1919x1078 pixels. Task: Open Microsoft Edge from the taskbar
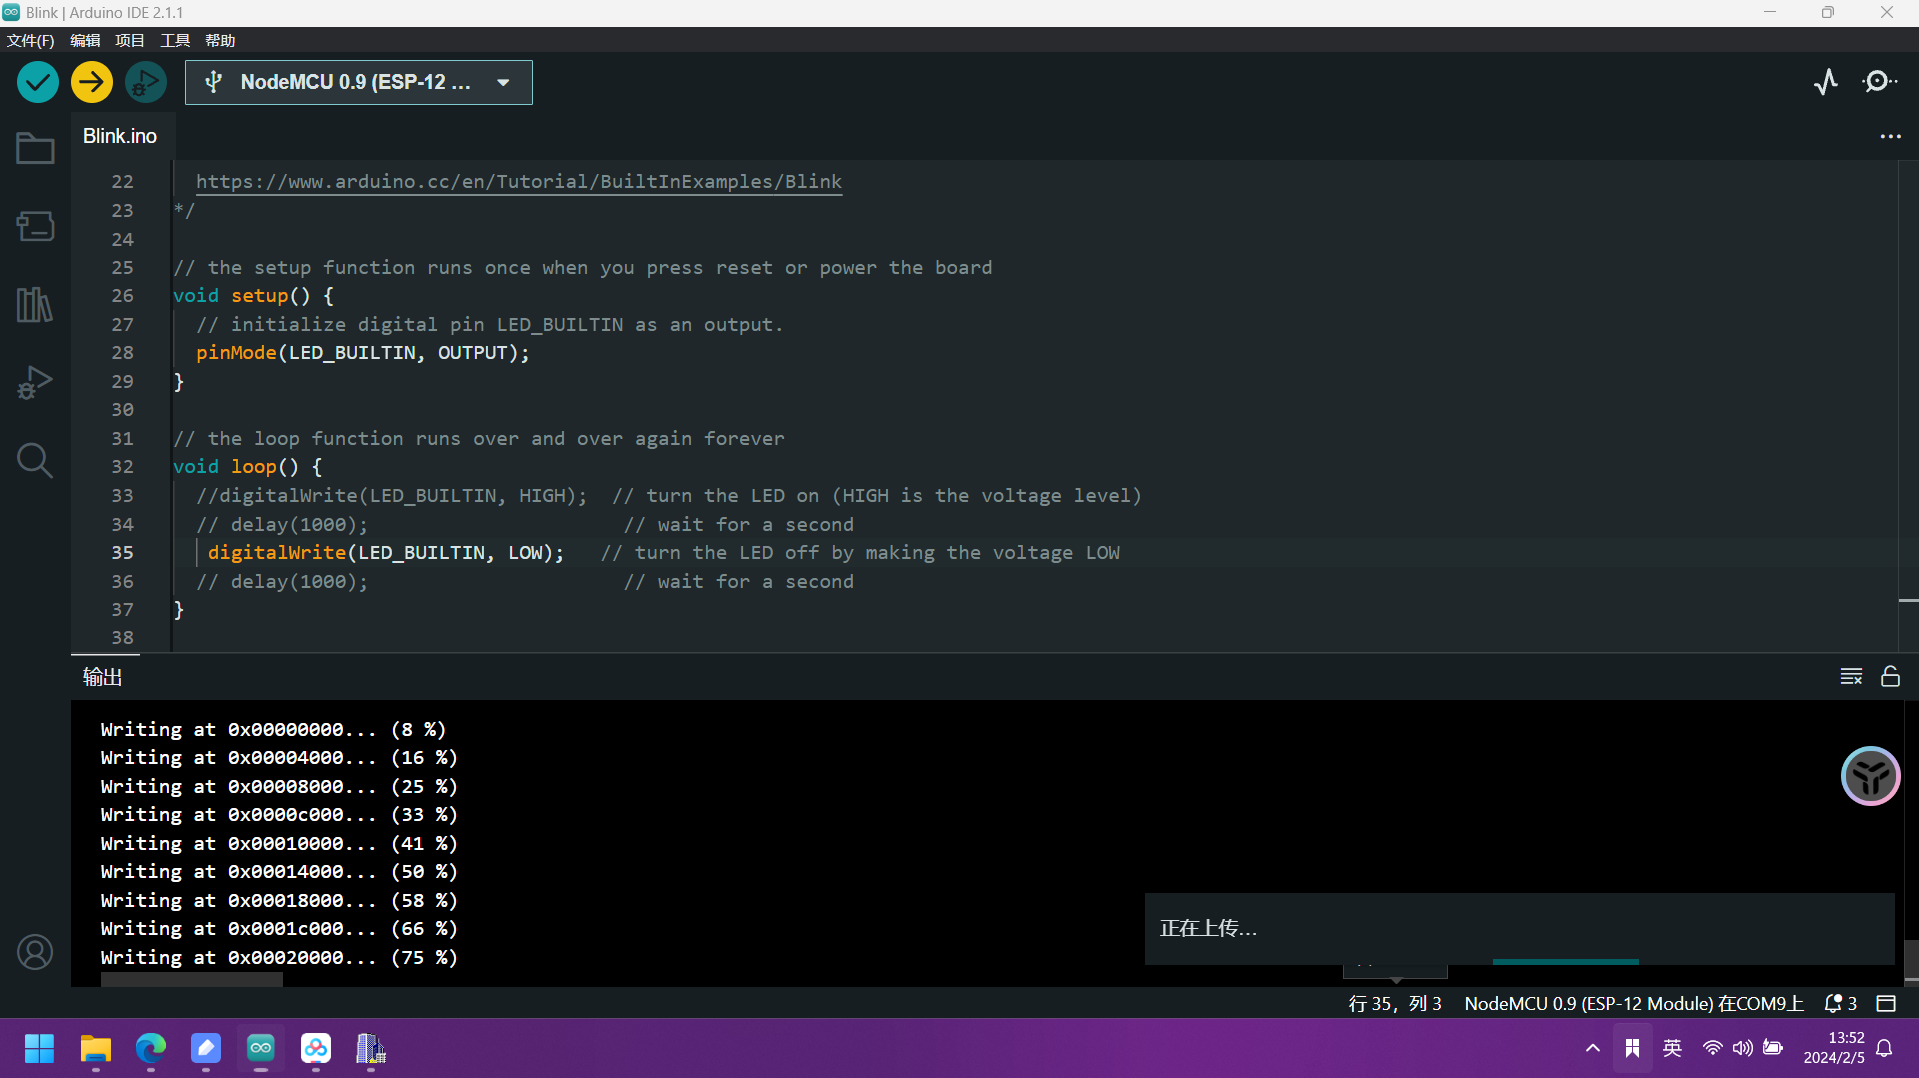(151, 1048)
